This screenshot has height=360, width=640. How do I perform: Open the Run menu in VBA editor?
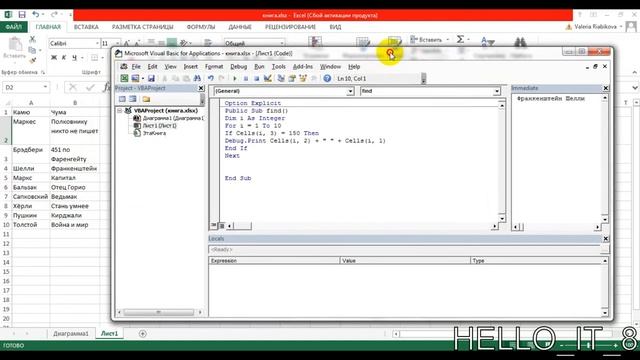pyautogui.click(x=259, y=67)
